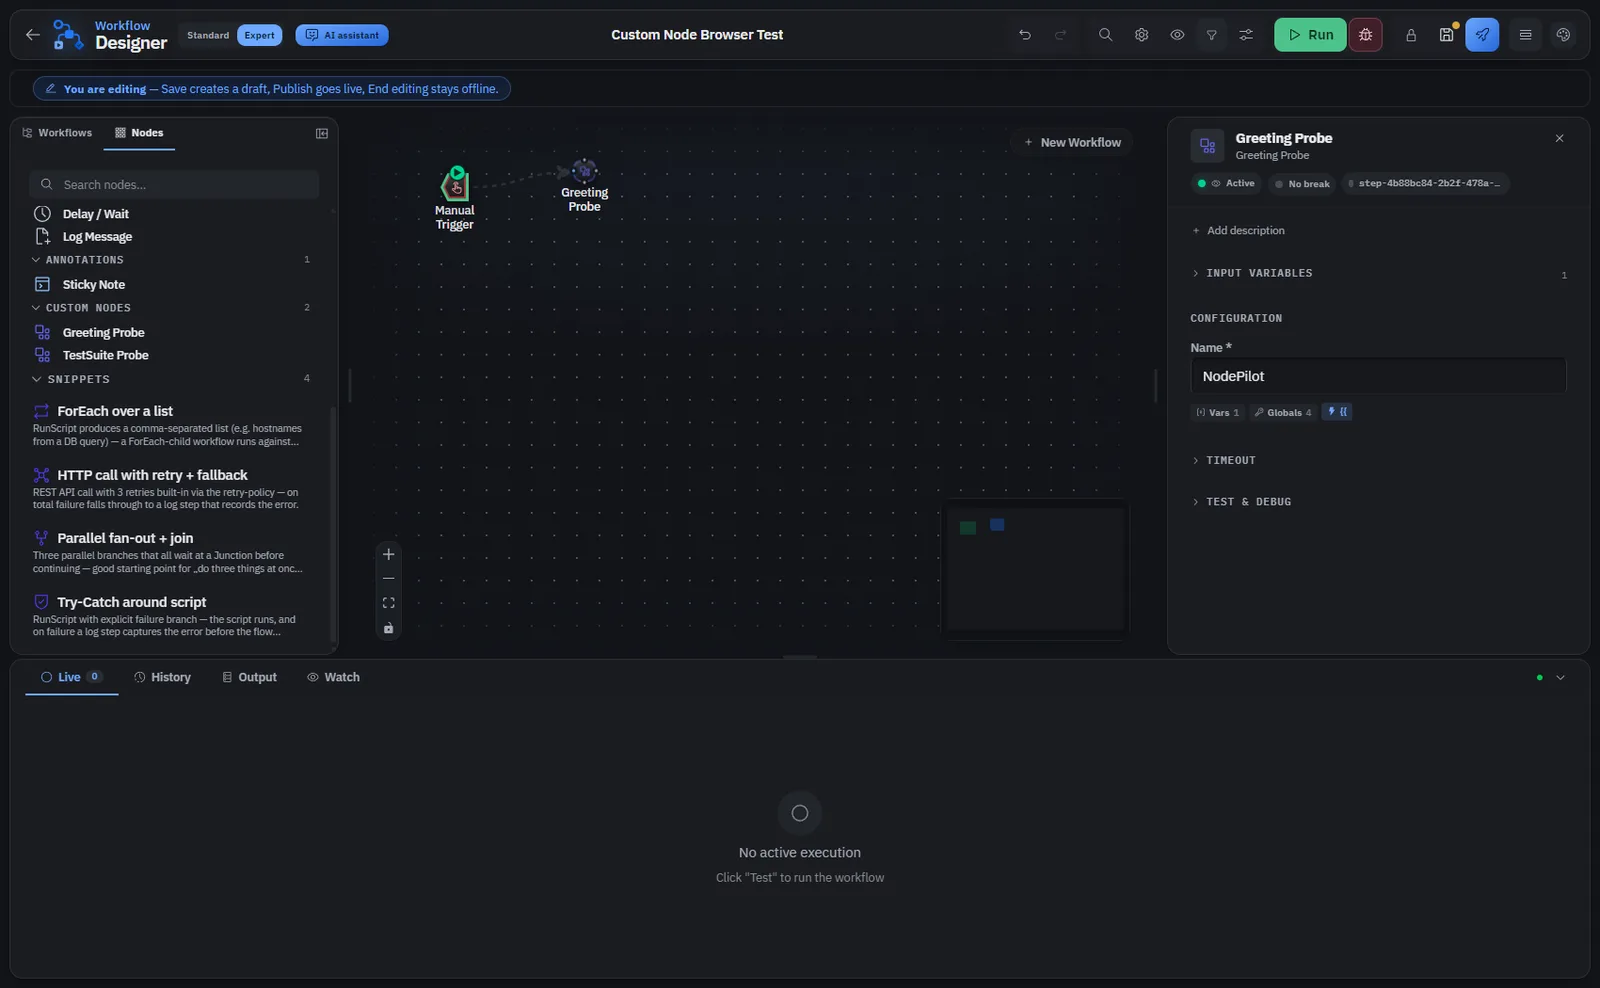
Task: Open the hamburger menu icon
Action: (1525, 35)
